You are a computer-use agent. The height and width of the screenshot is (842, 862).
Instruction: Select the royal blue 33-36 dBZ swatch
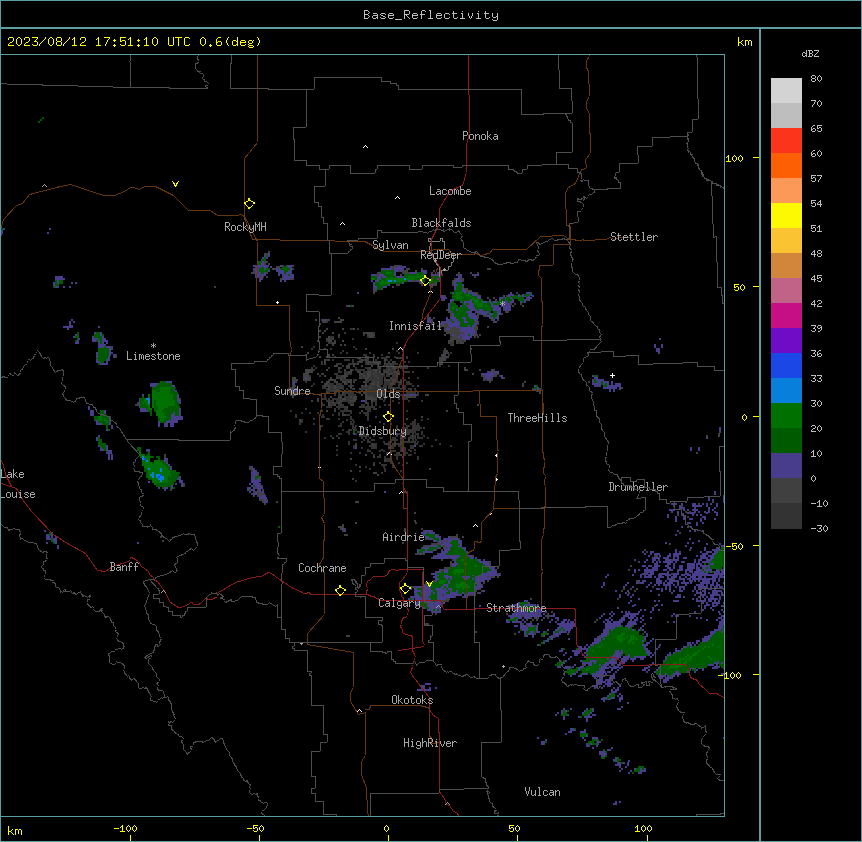click(x=786, y=365)
